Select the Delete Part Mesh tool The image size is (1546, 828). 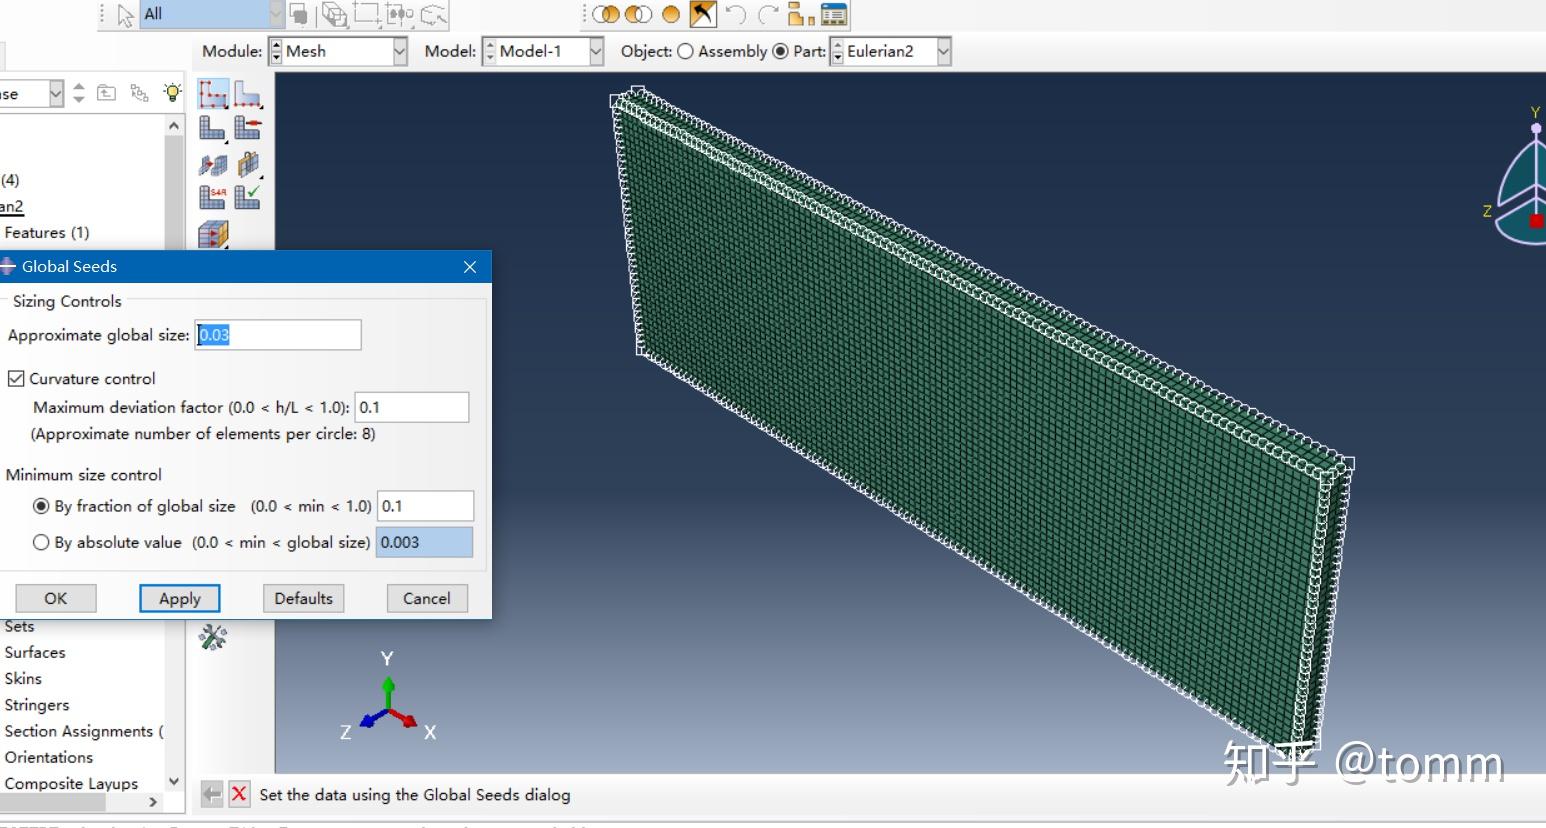pos(247,128)
